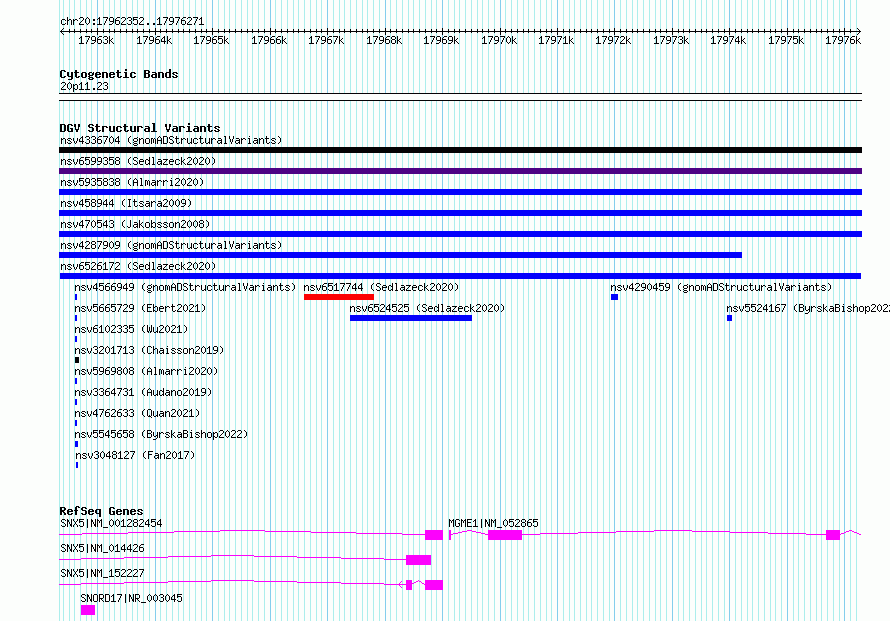The width and height of the screenshot is (890, 621).
Task: Click the small nsv4290459 variant marker
Action: pyautogui.click(x=614, y=297)
